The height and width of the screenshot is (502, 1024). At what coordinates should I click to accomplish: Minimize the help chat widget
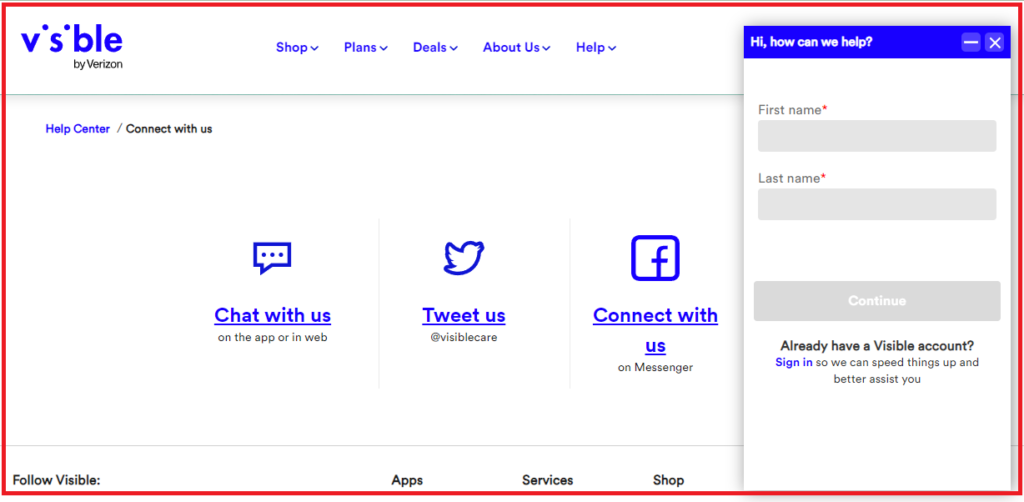(x=971, y=43)
